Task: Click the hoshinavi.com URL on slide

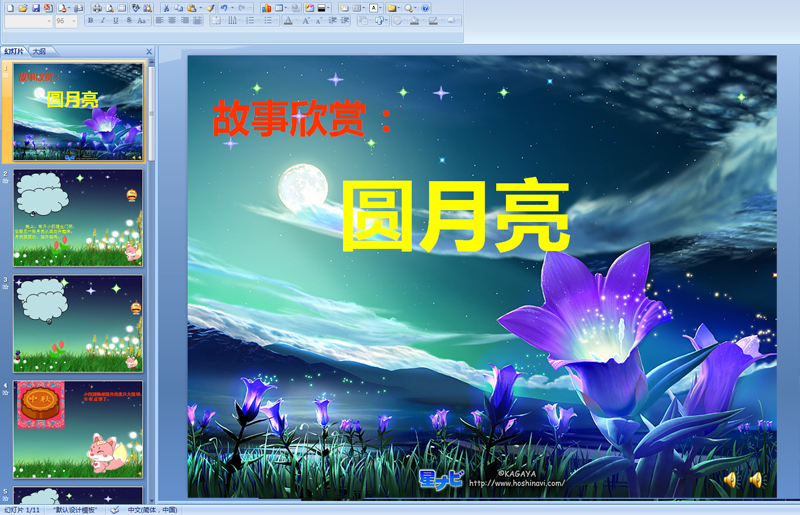Action: tap(516, 483)
